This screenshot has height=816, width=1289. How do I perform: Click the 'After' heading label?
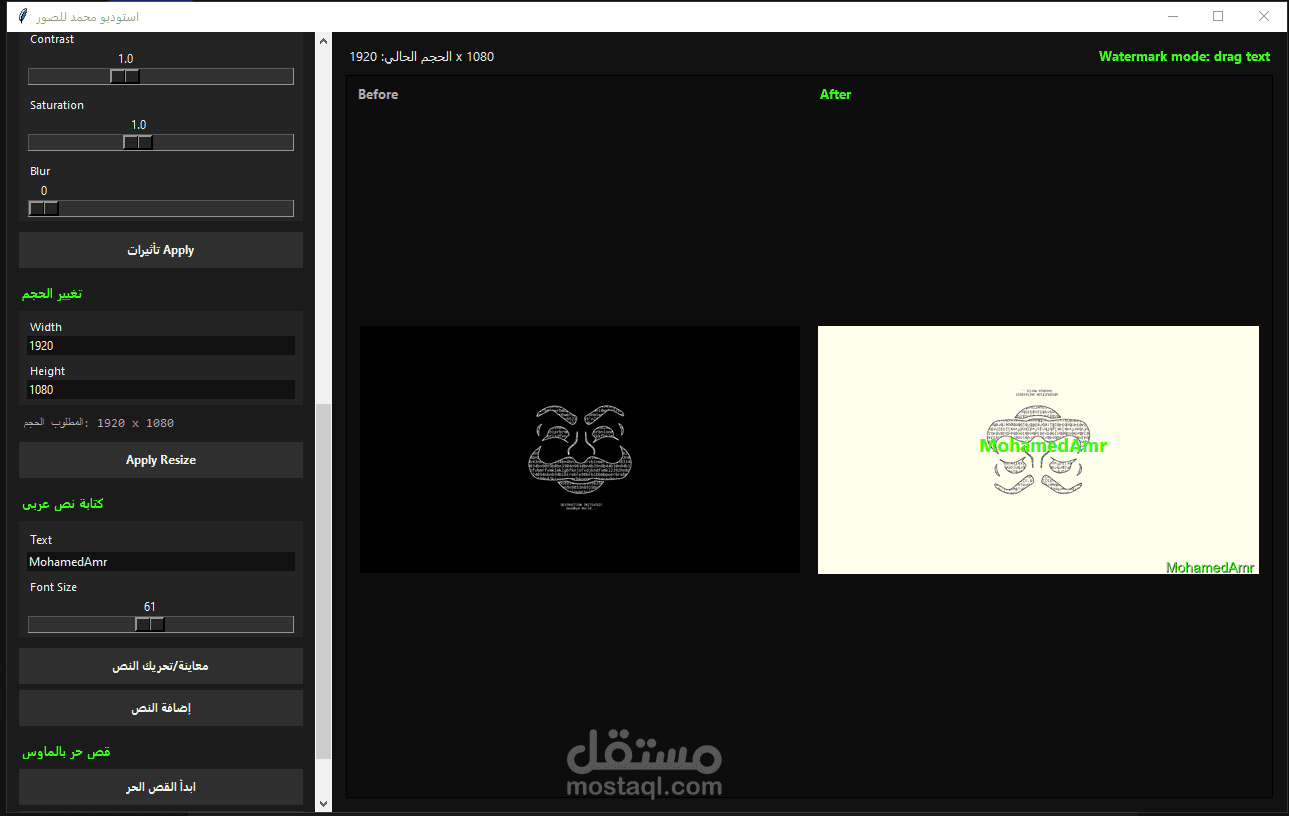click(x=835, y=94)
